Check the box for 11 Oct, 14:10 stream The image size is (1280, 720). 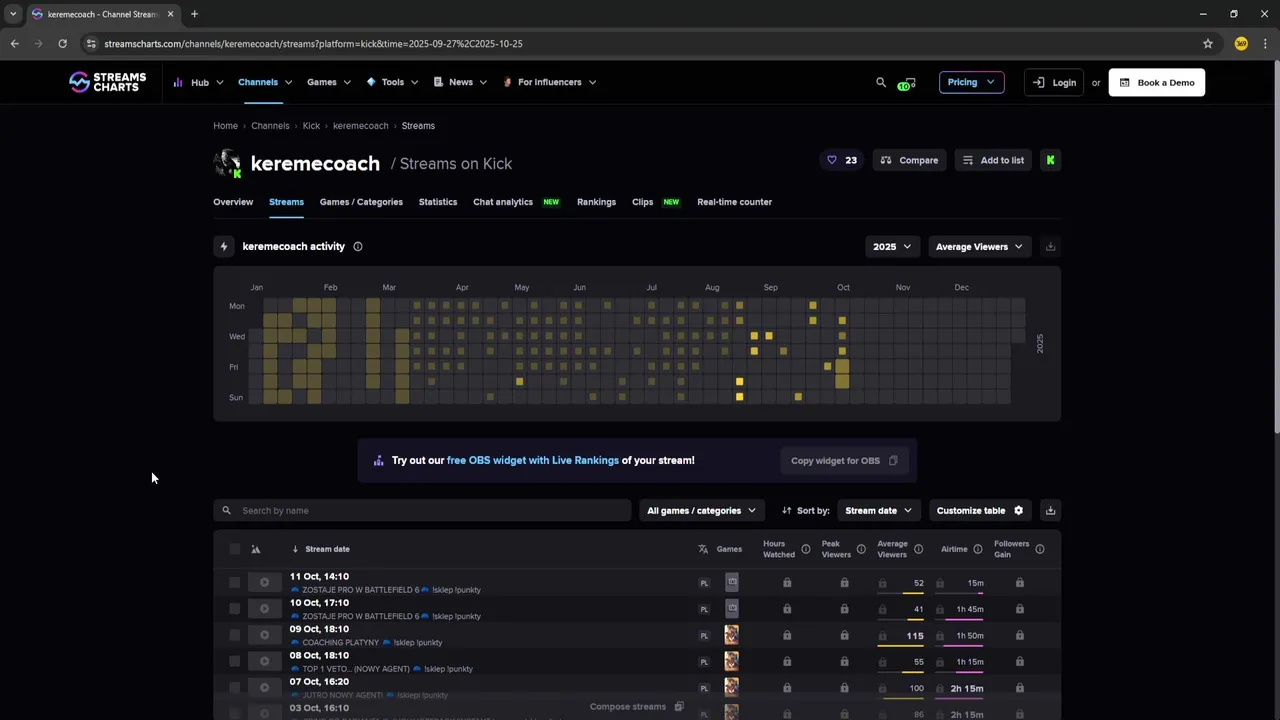(x=234, y=582)
